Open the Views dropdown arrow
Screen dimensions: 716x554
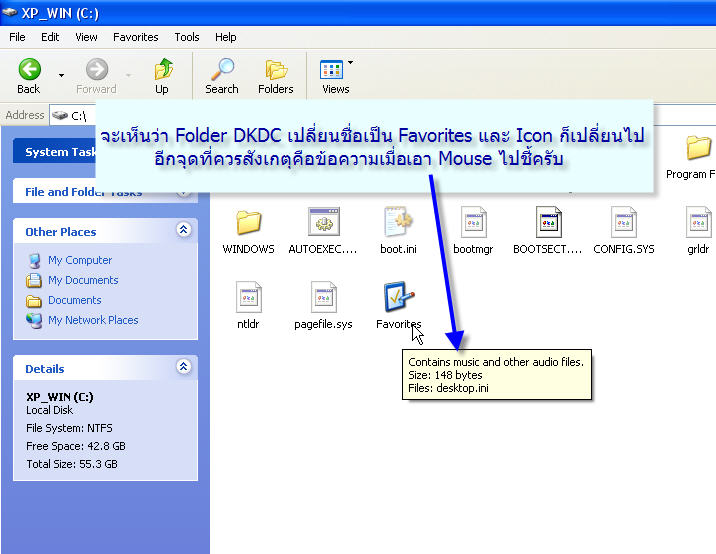[350, 62]
